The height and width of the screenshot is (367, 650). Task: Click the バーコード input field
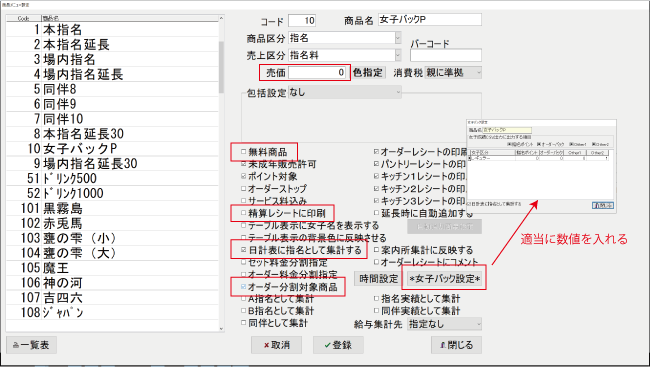tap(446, 56)
